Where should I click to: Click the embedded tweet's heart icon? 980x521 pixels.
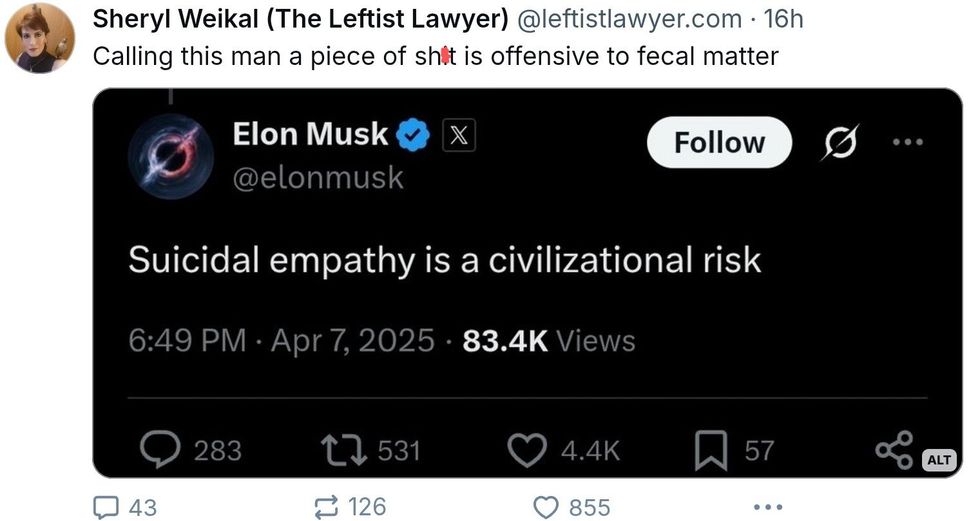[527, 450]
